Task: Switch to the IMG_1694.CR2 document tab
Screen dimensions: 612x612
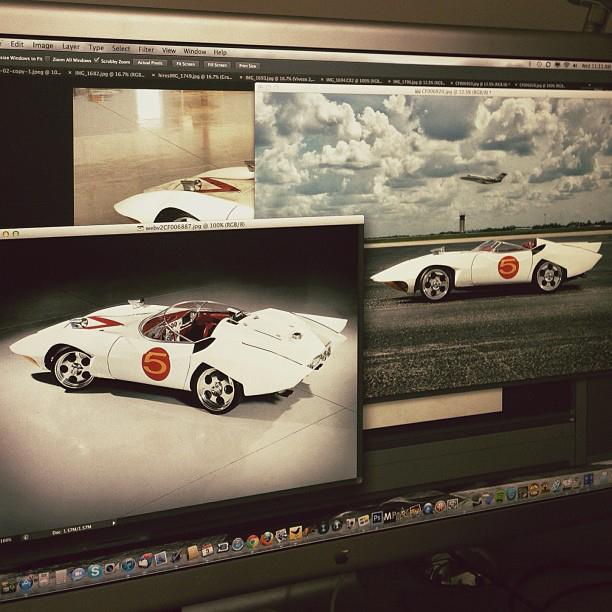Action: coord(353,80)
